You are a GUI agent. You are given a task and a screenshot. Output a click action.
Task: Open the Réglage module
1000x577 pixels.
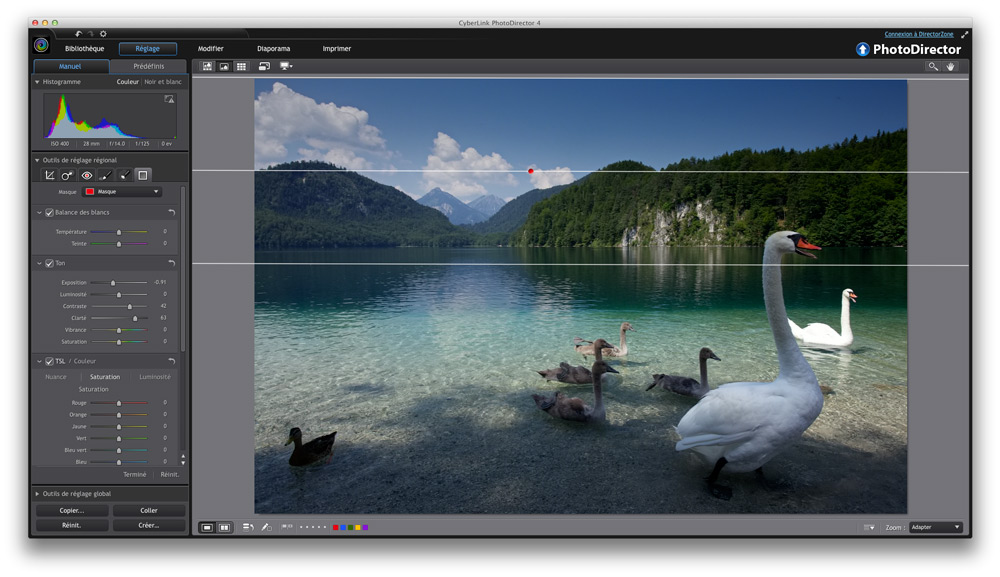click(x=147, y=48)
